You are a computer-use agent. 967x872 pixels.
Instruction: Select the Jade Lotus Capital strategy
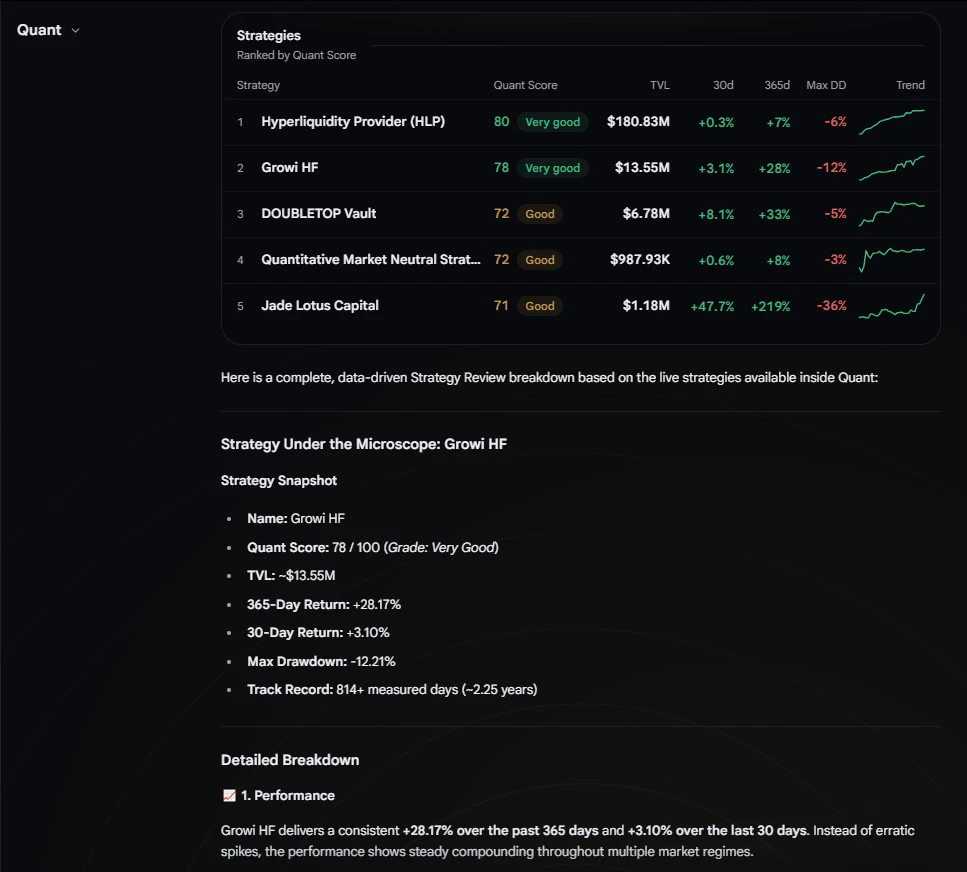pyautogui.click(x=319, y=306)
